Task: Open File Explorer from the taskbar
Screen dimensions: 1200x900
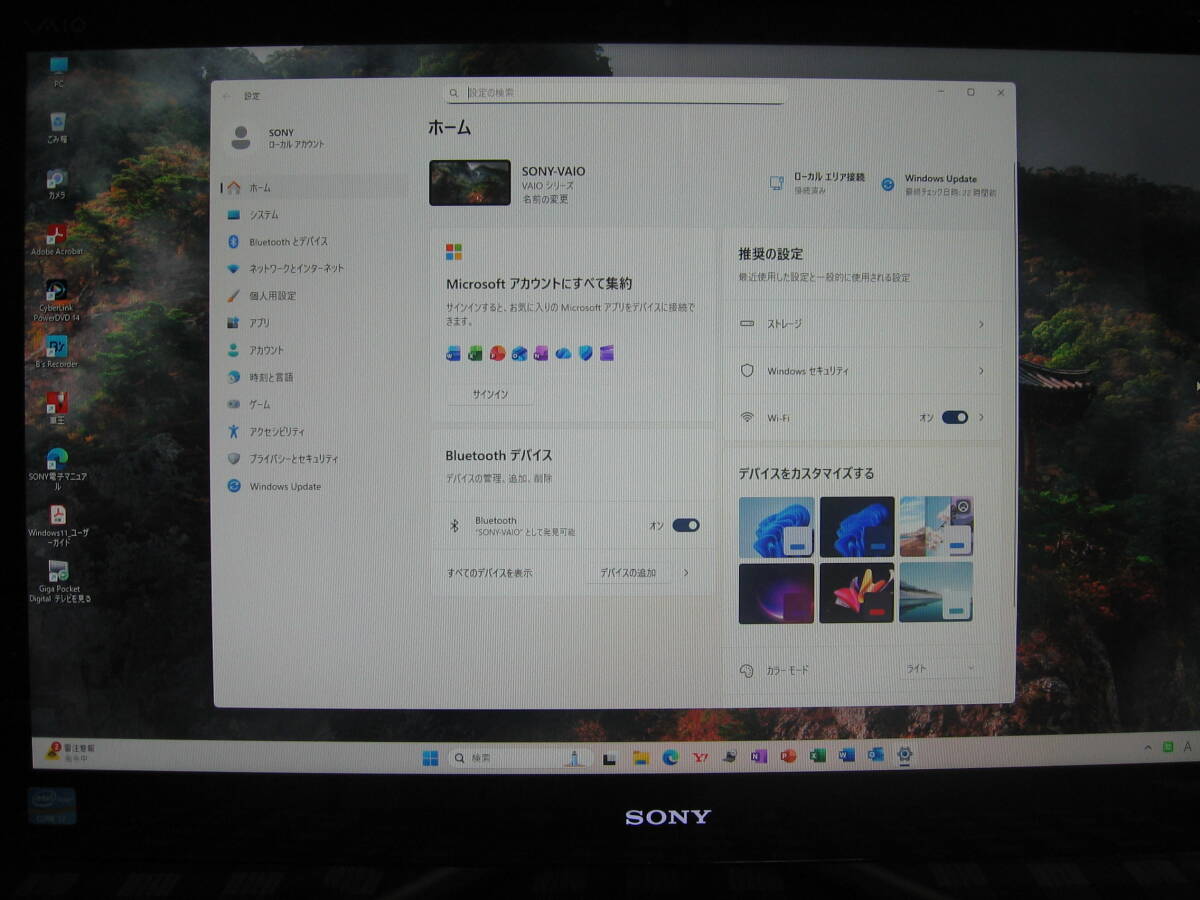Action: tap(641, 758)
